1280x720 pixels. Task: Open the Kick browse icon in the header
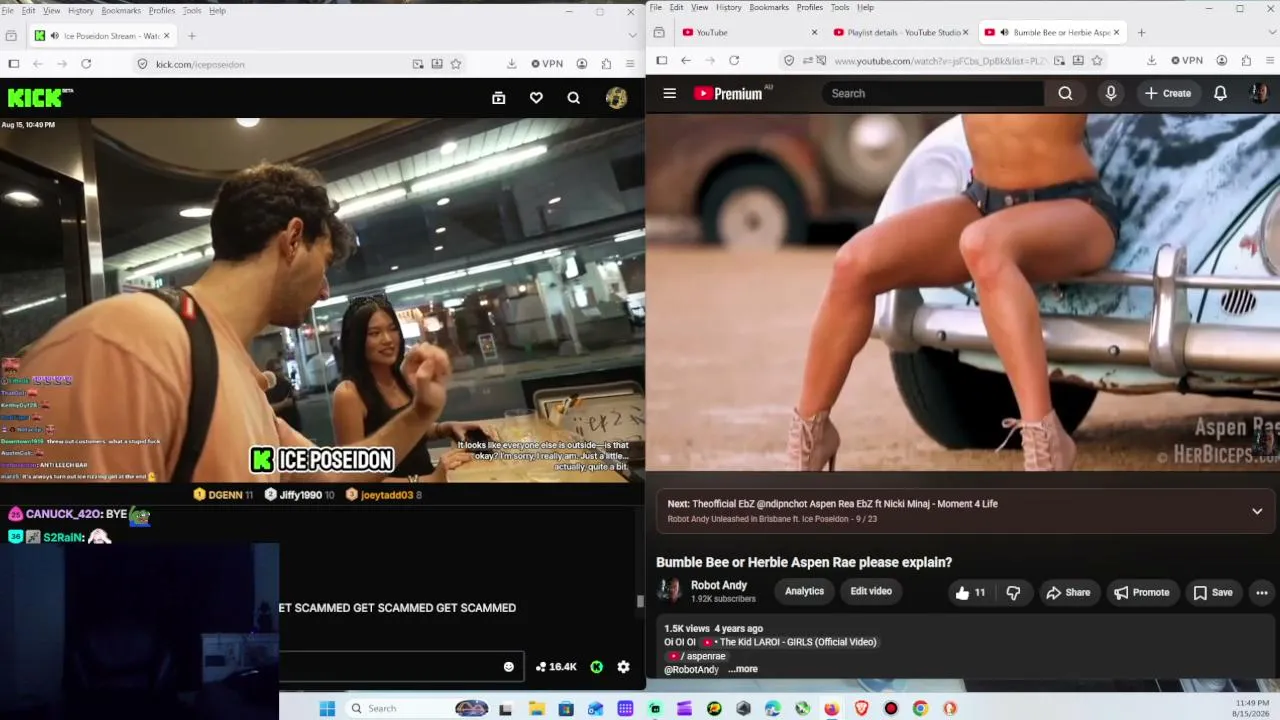click(x=498, y=97)
